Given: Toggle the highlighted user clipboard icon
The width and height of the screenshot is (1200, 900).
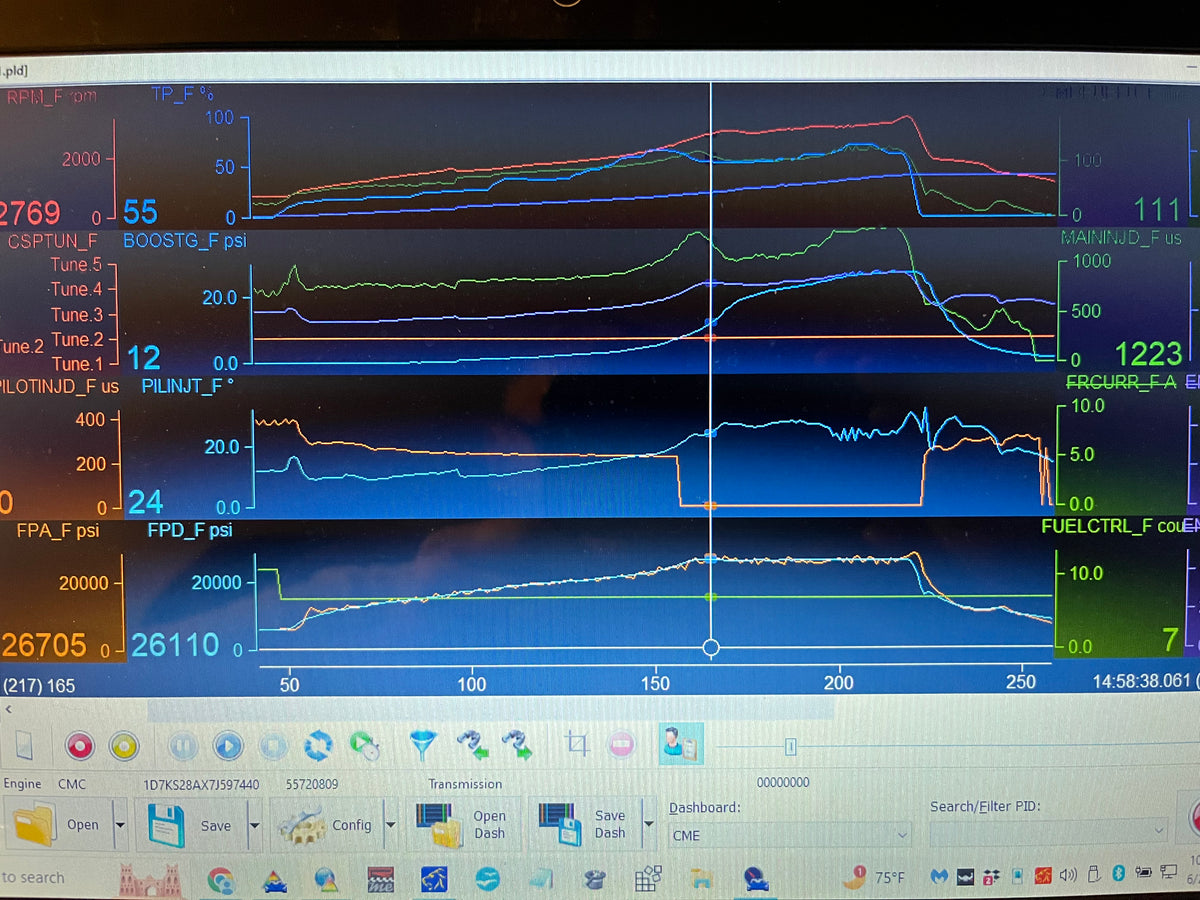Looking at the screenshot, I should coord(681,744).
